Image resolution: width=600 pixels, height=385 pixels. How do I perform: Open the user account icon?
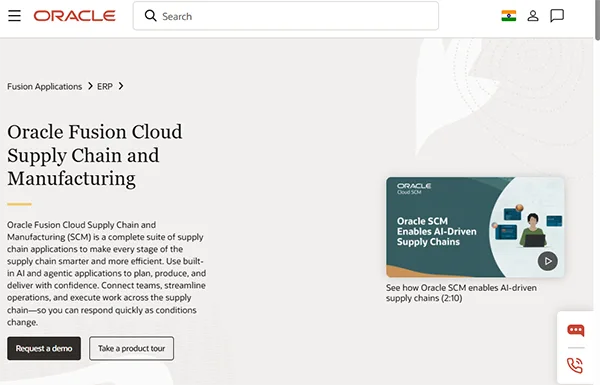[x=533, y=16]
